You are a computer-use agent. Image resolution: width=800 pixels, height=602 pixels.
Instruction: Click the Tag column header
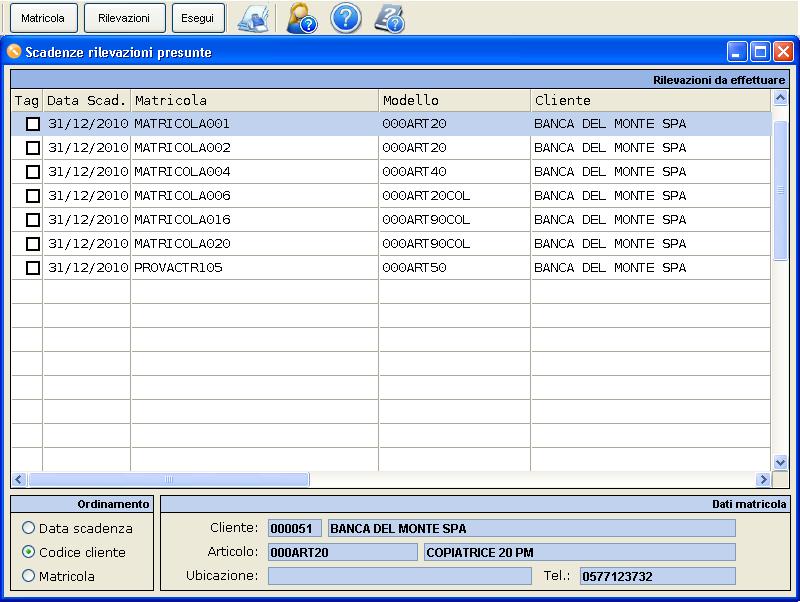tap(27, 101)
